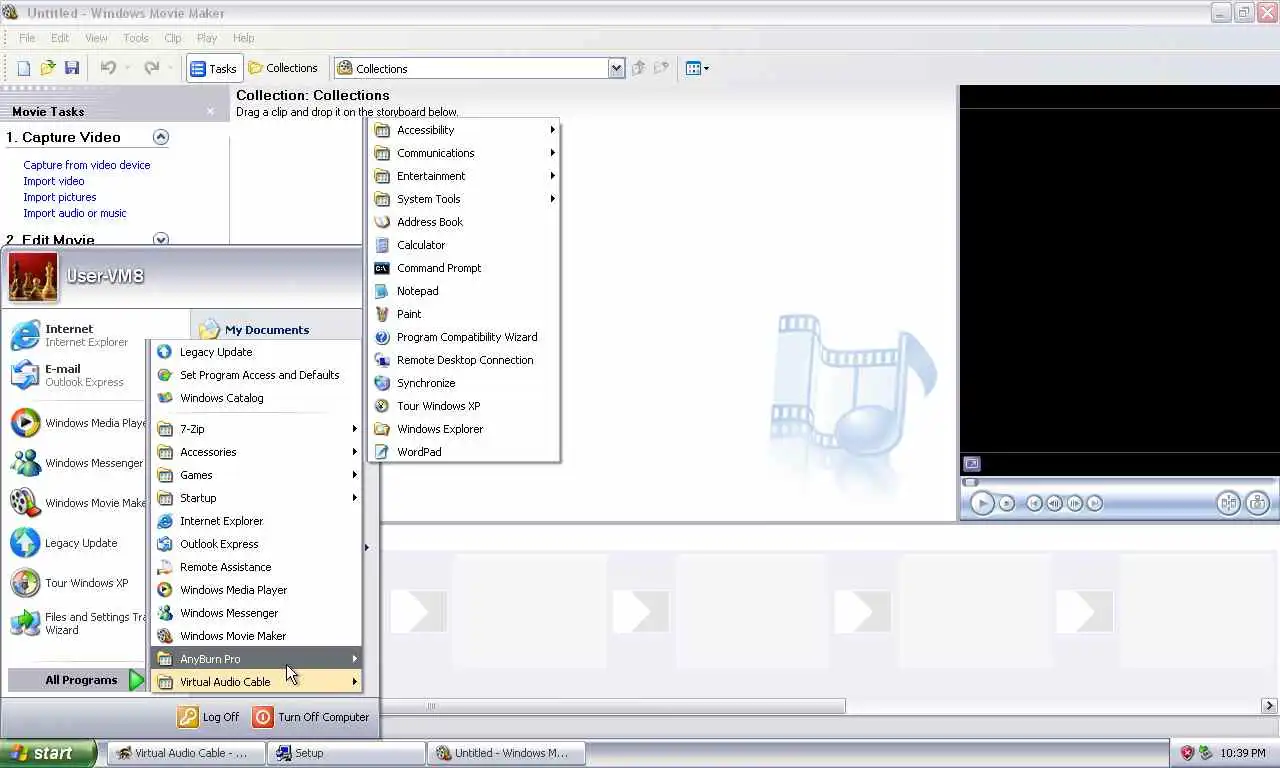
Task: Open Program Compatibility Wizard entry
Action: click(x=464, y=337)
